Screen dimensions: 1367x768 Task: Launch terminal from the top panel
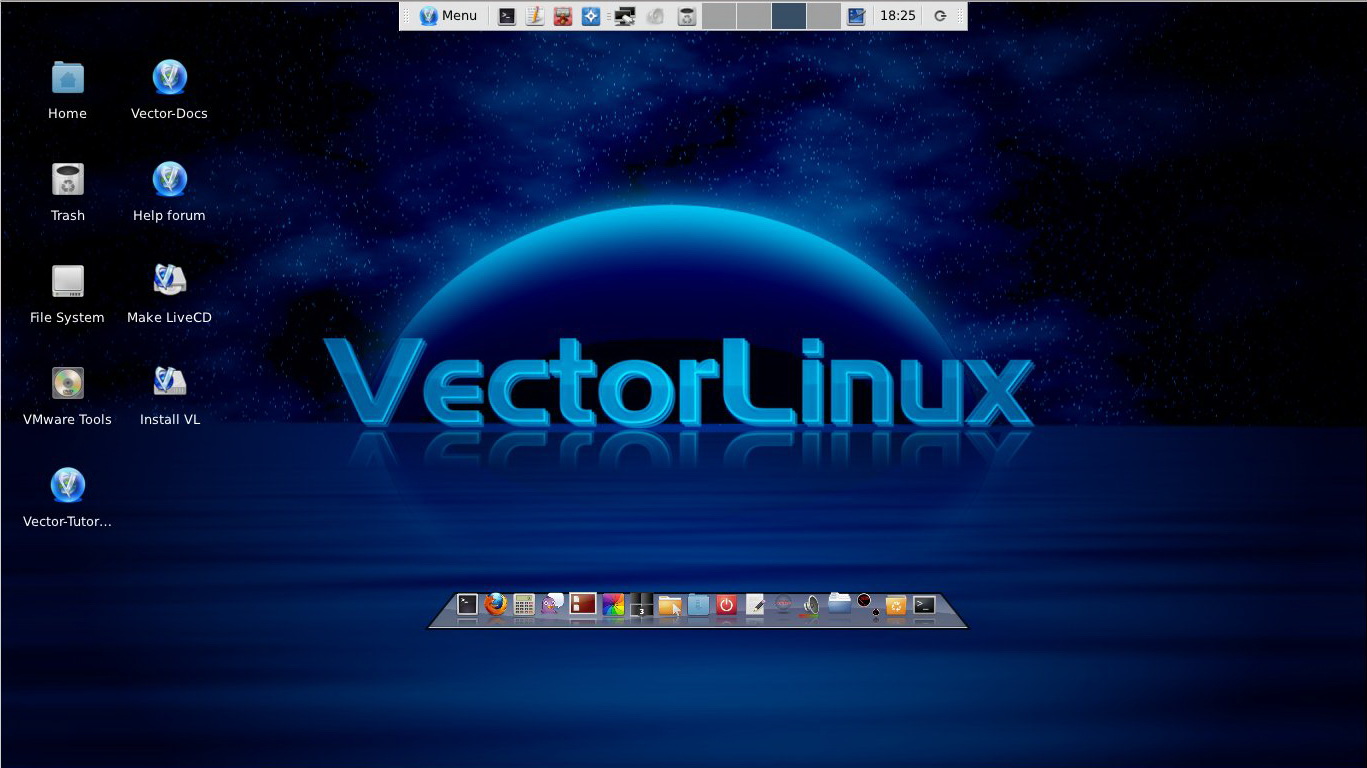point(507,16)
